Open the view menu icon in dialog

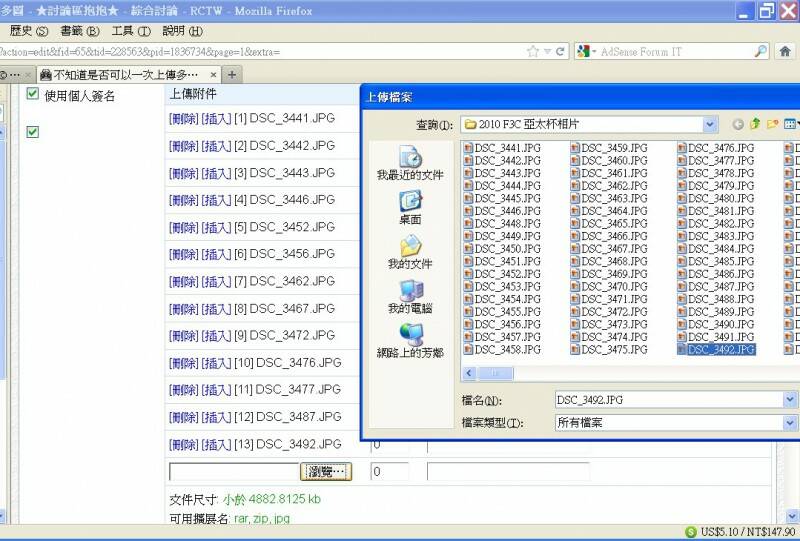click(x=791, y=124)
